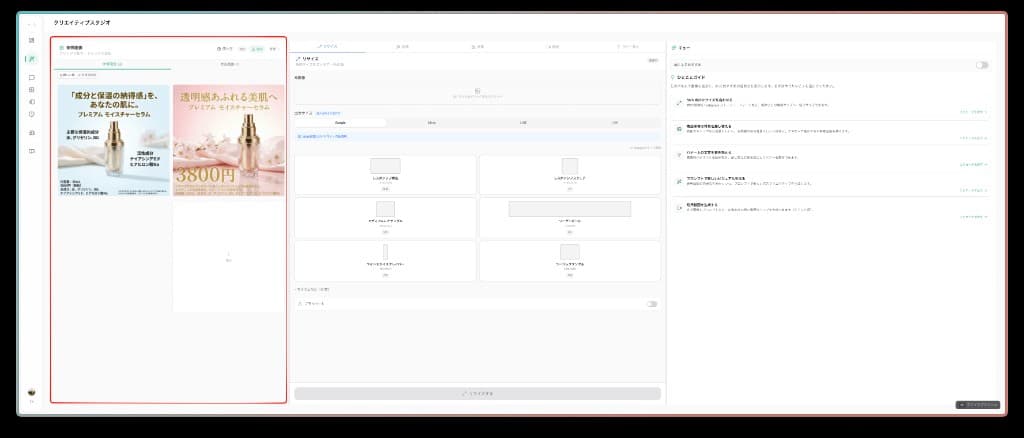Click the topmost icon in the left sidebar

click(x=32, y=40)
